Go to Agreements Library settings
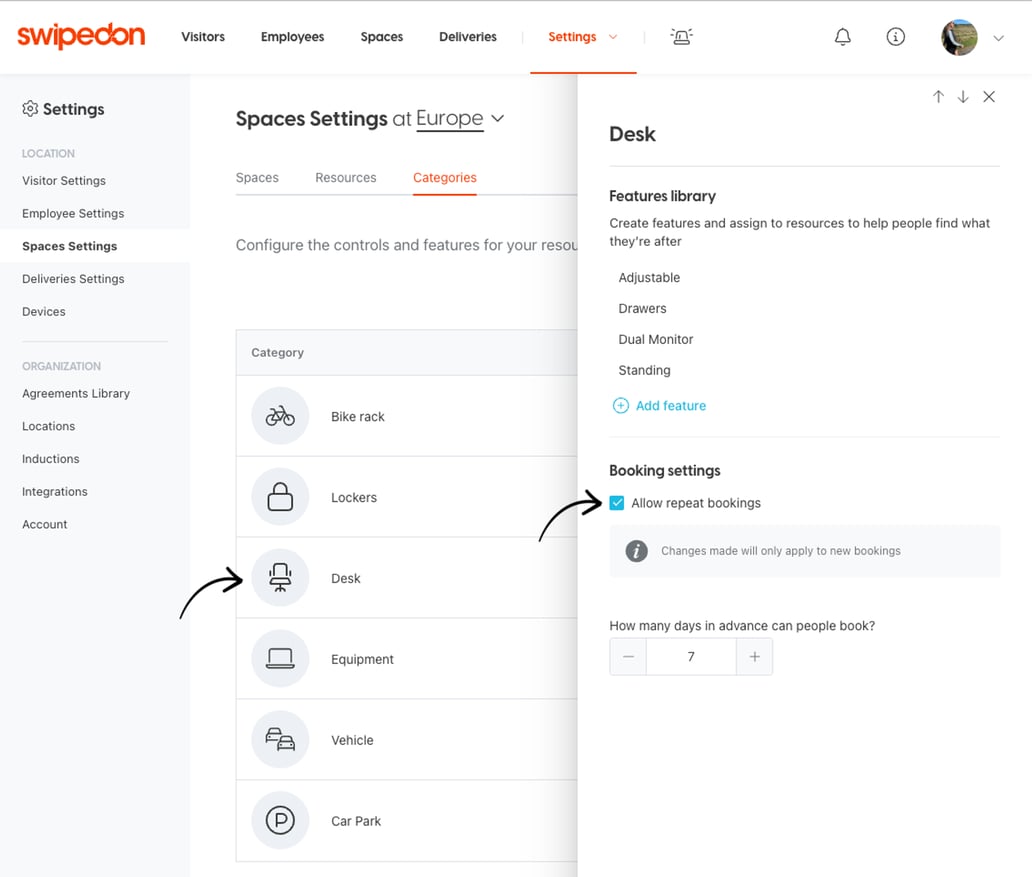The height and width of the screenshot is (877, 1032). click(x=75, y=393)
